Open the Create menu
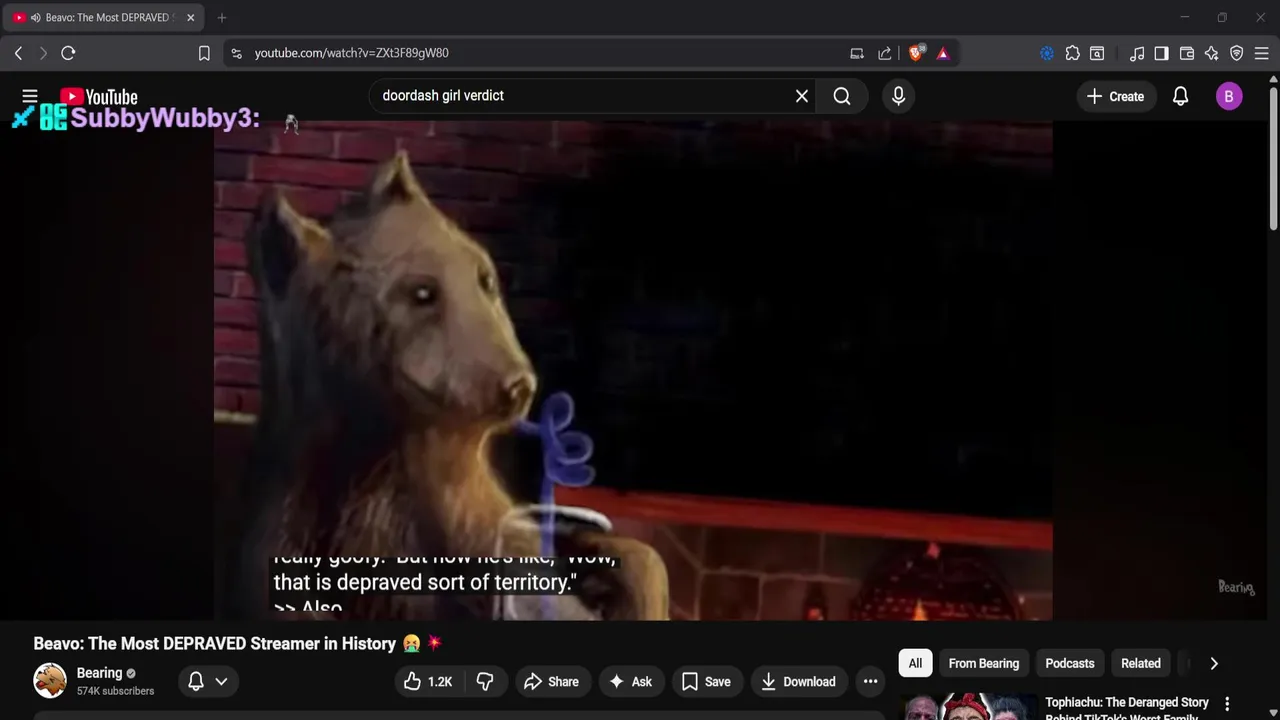 point(1115,96)
